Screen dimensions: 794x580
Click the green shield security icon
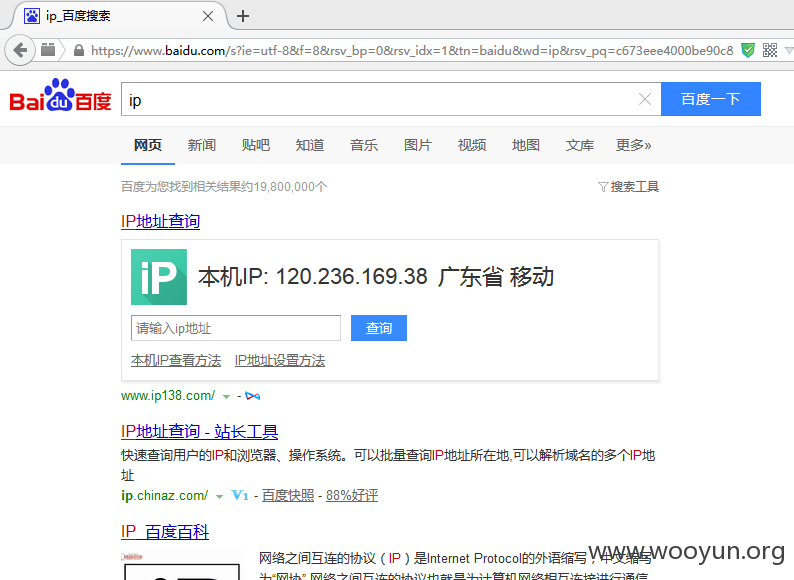pos(747,50)
